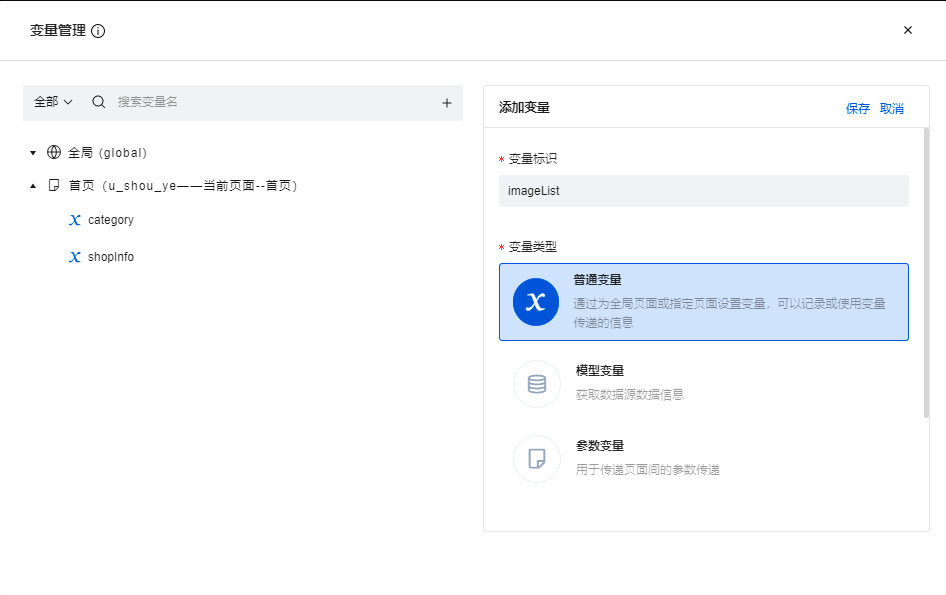Click 用于传递页面间的参数传递 description text

(x=647, y=469)
